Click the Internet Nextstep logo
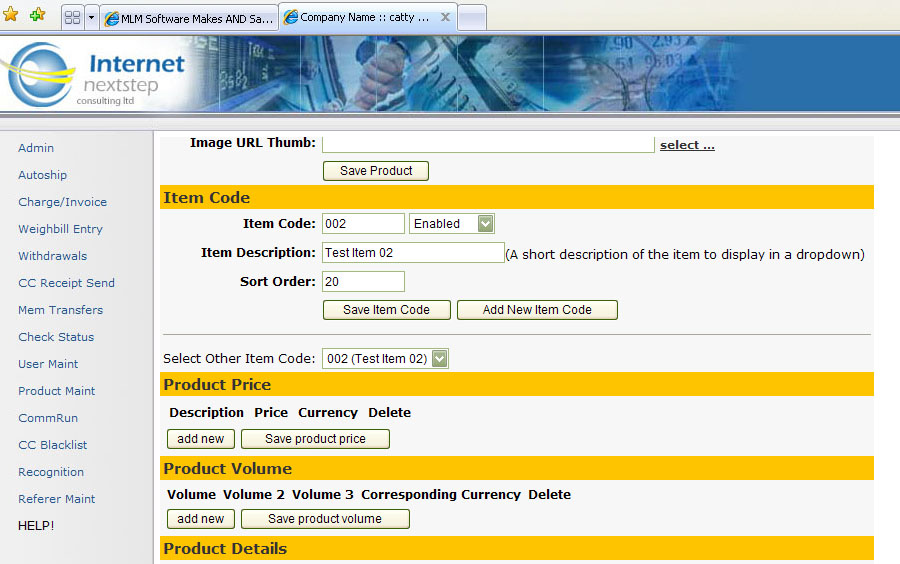Viewport: 900px width, 564px height. pos(95,75)
